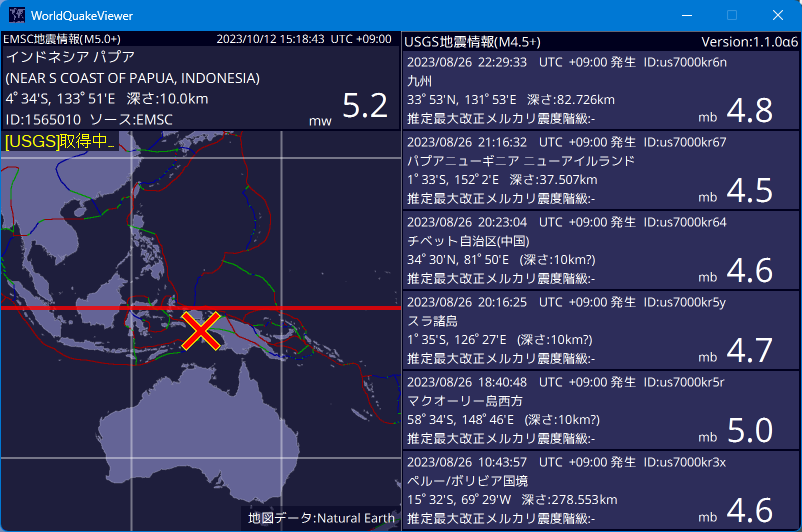Click the ID:us7000kr6n earthquake identifier

pos(685,62)
